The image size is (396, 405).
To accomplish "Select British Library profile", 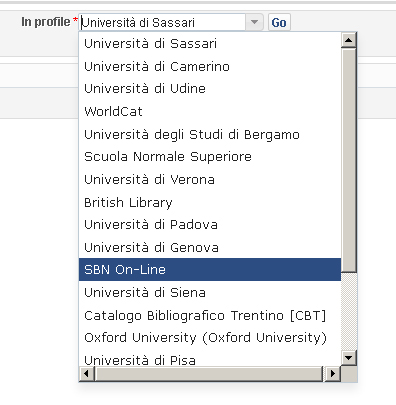I will coord(210,202).
